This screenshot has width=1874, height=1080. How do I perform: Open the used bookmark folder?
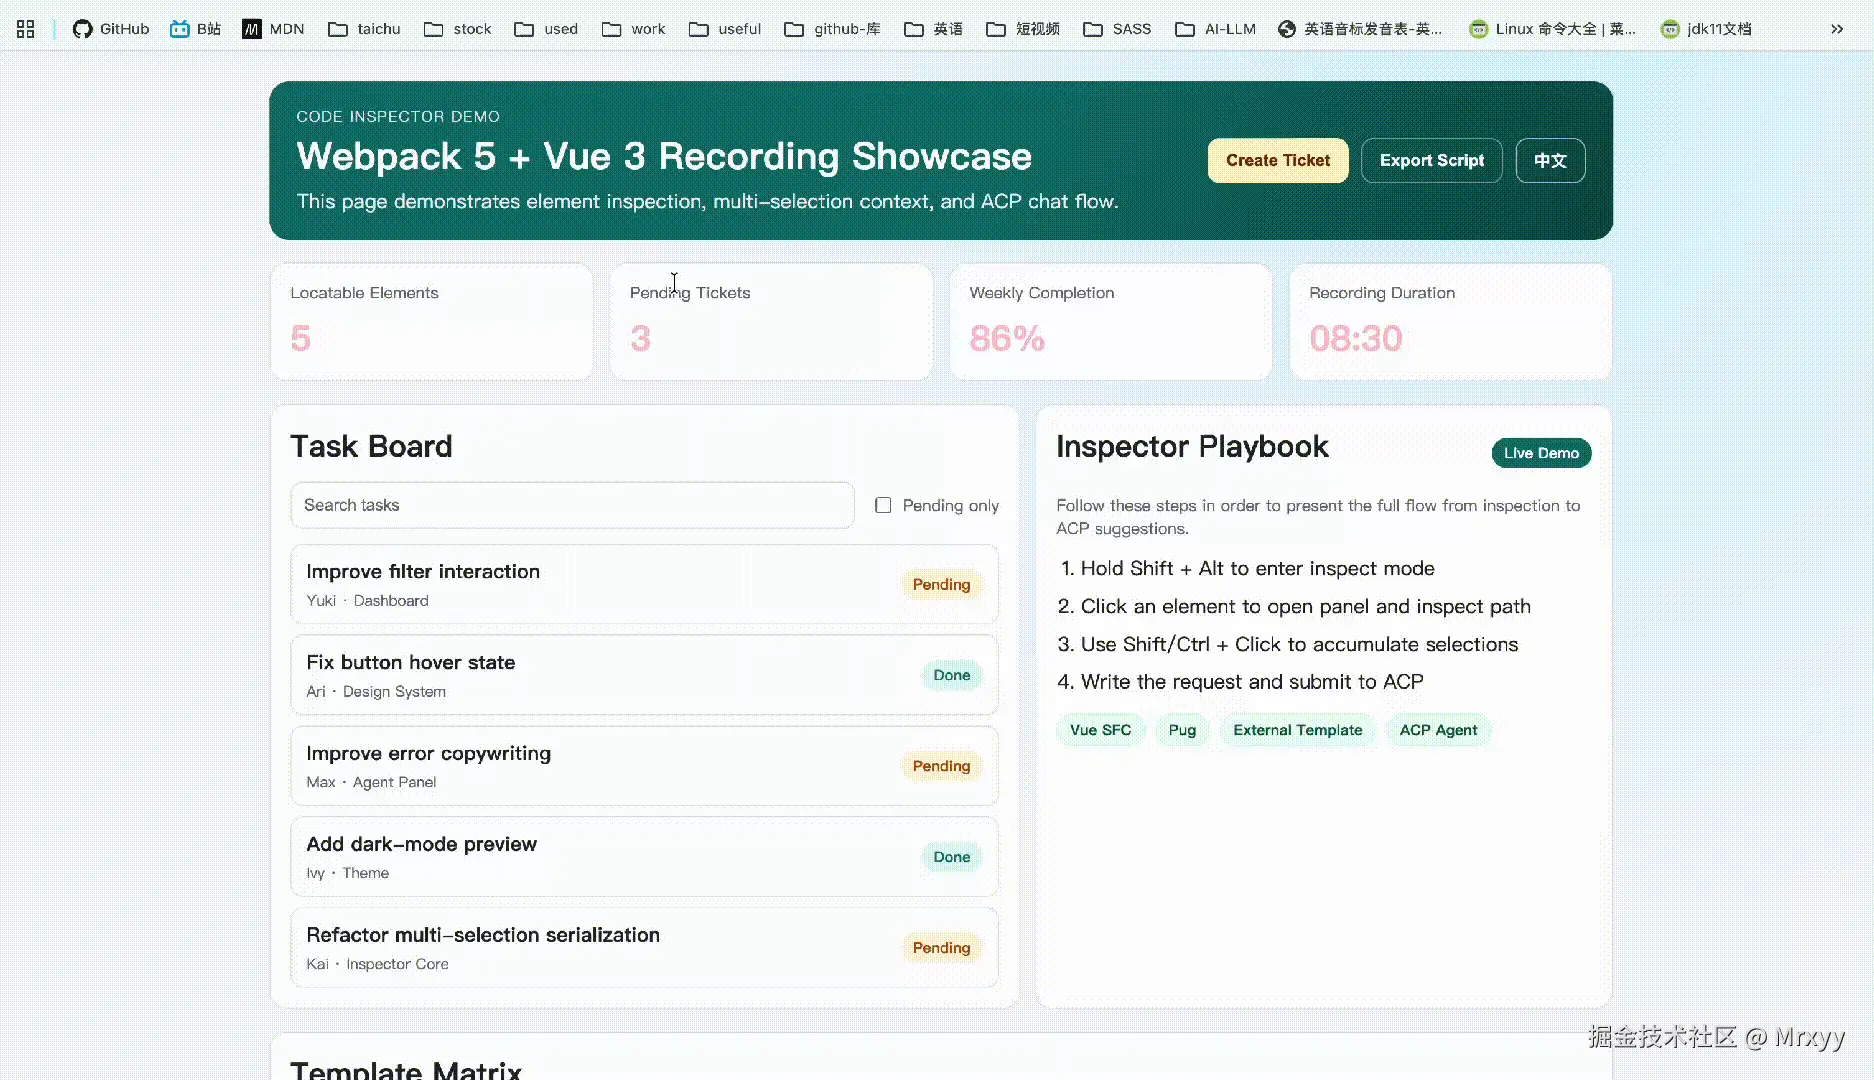point(546,29)
